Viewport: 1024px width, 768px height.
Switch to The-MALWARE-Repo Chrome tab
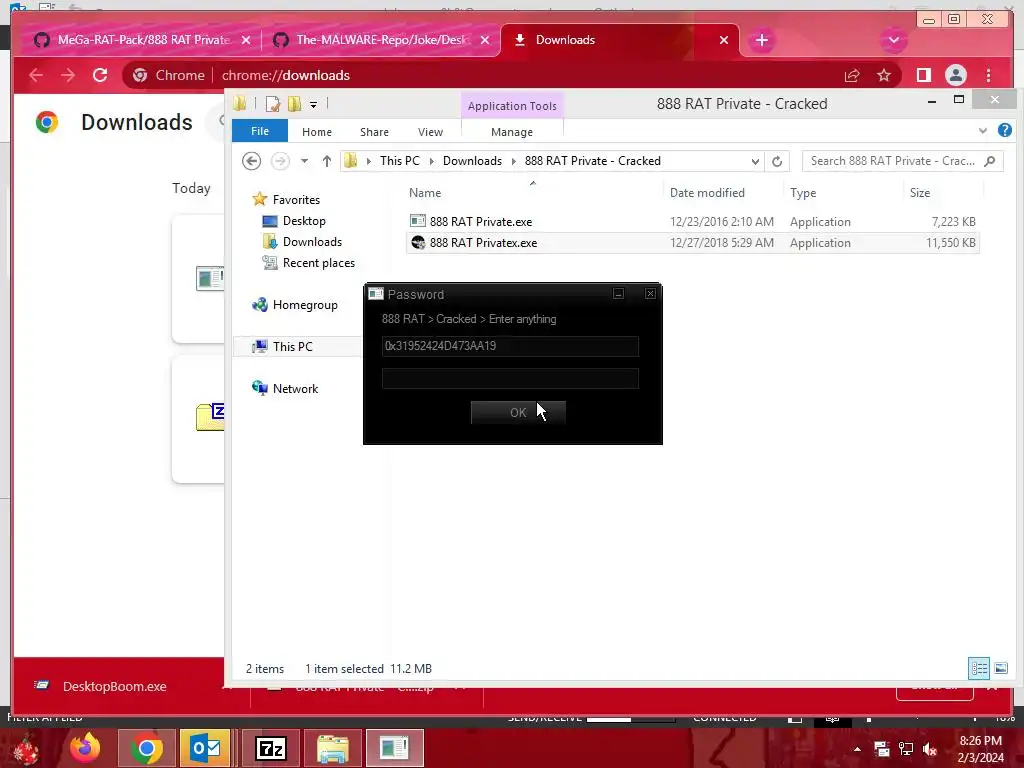382,40
